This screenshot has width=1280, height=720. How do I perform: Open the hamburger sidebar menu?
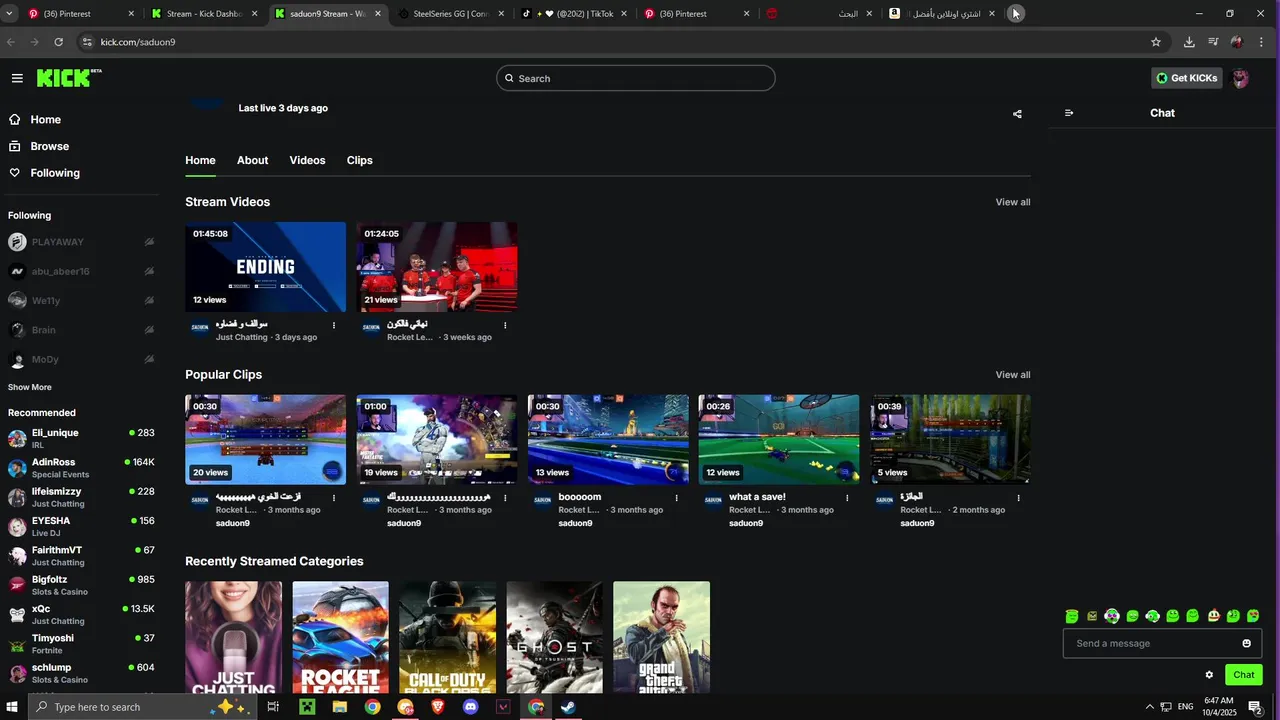[x=17, y=78]
